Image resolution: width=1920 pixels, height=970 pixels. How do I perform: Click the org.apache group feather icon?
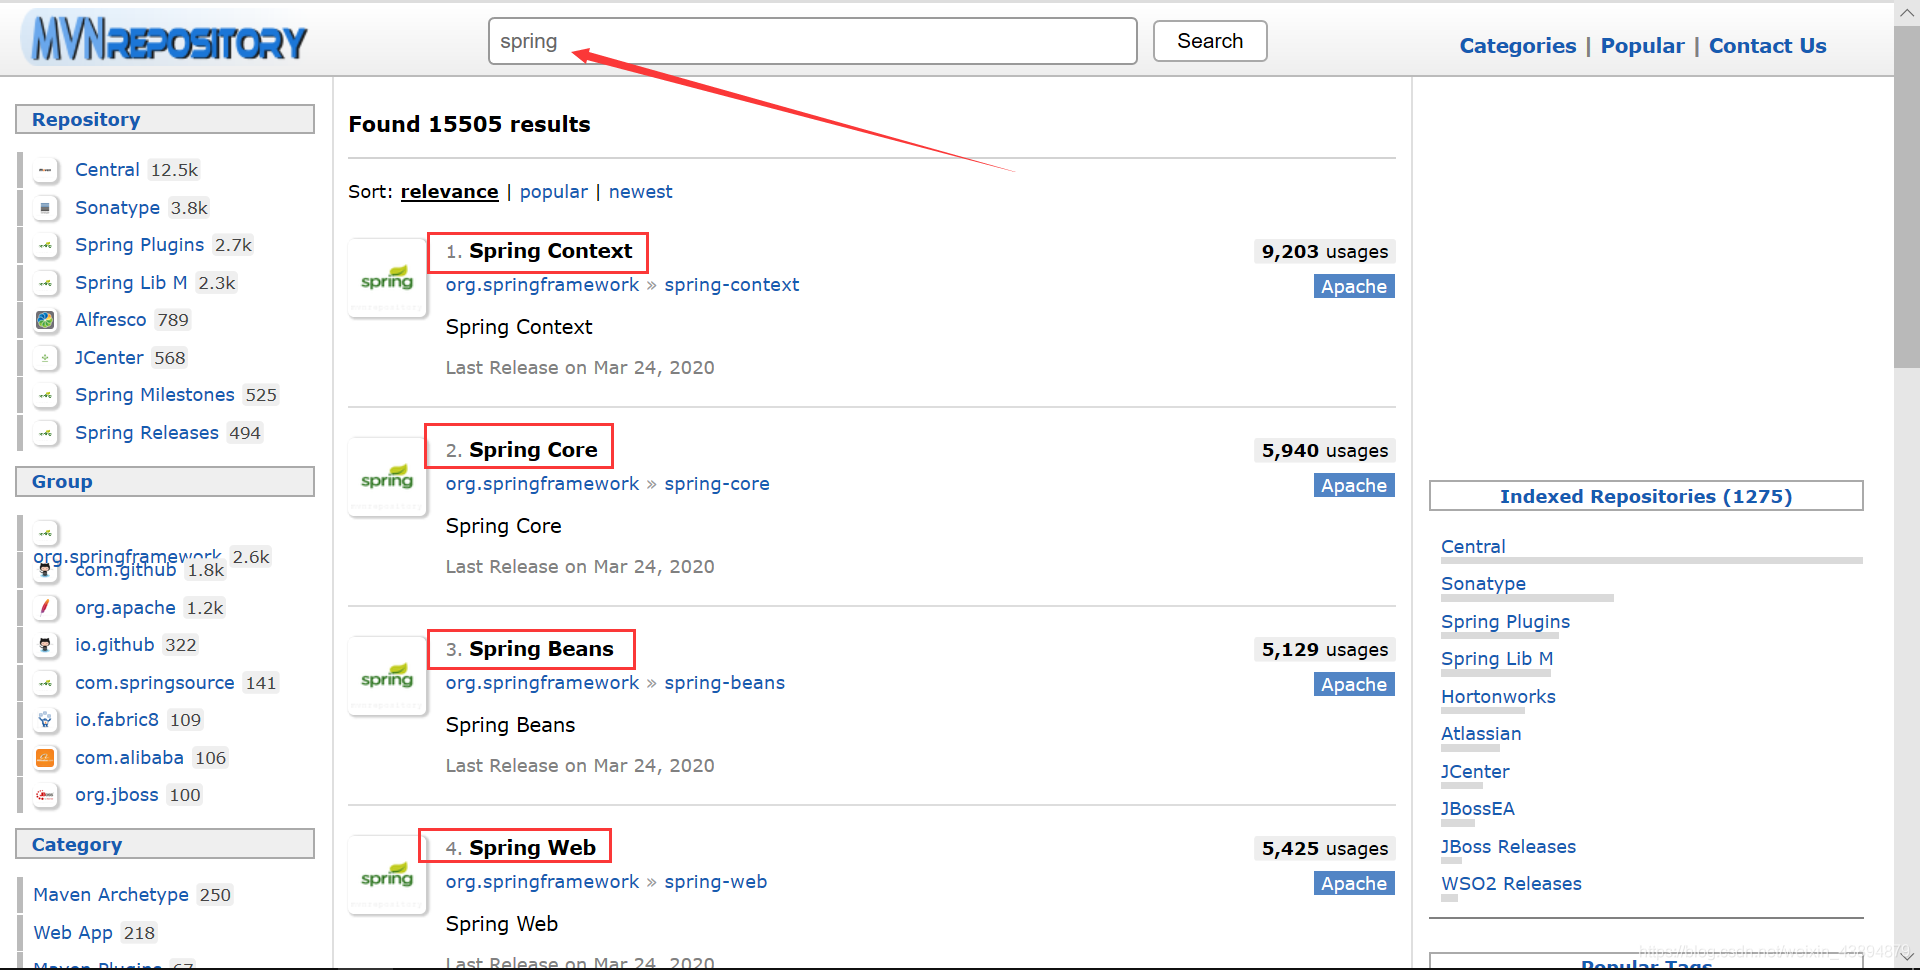tap(45, 608)
